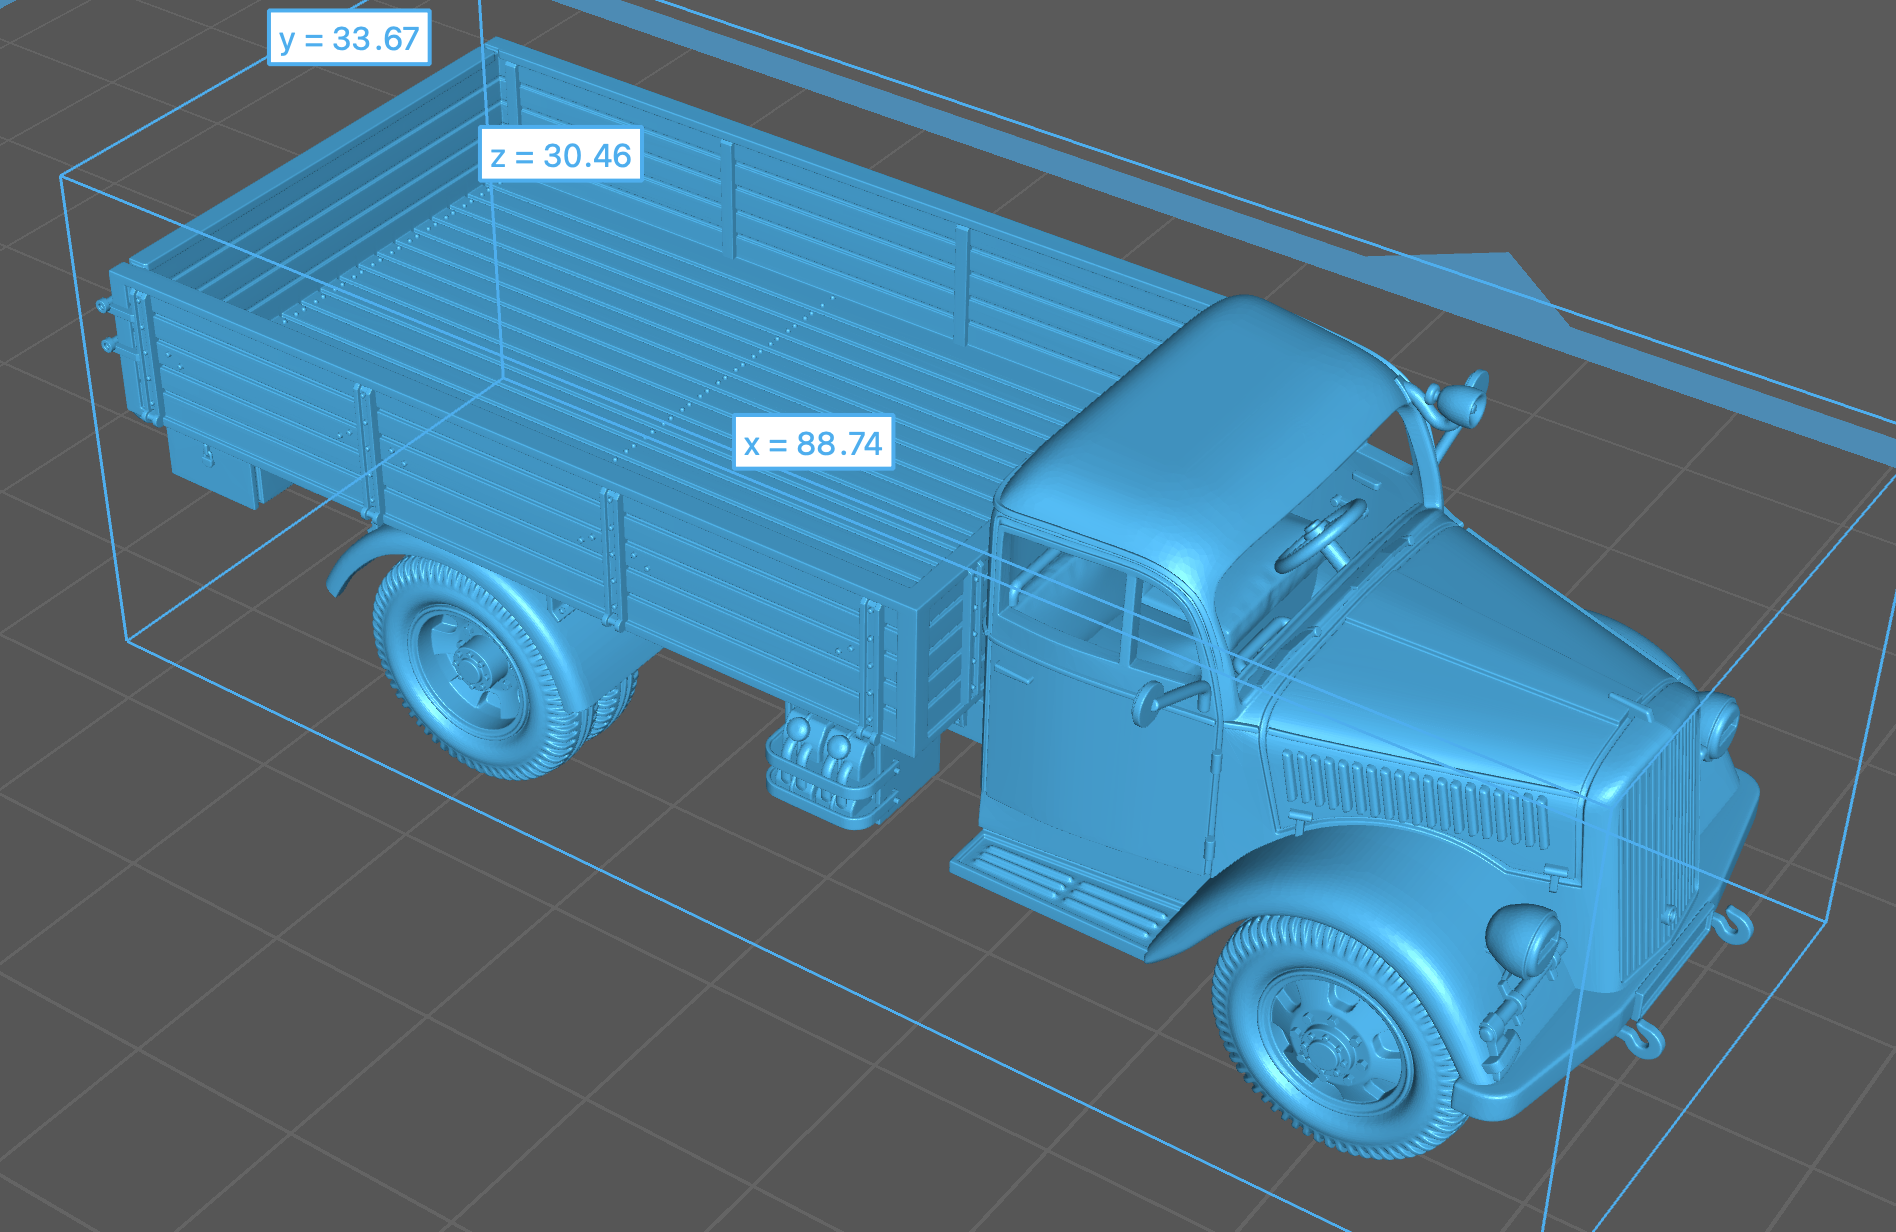Click the spotlight mounted beside the windshield
1896x1232 pixels.
tap(1465, 400)
